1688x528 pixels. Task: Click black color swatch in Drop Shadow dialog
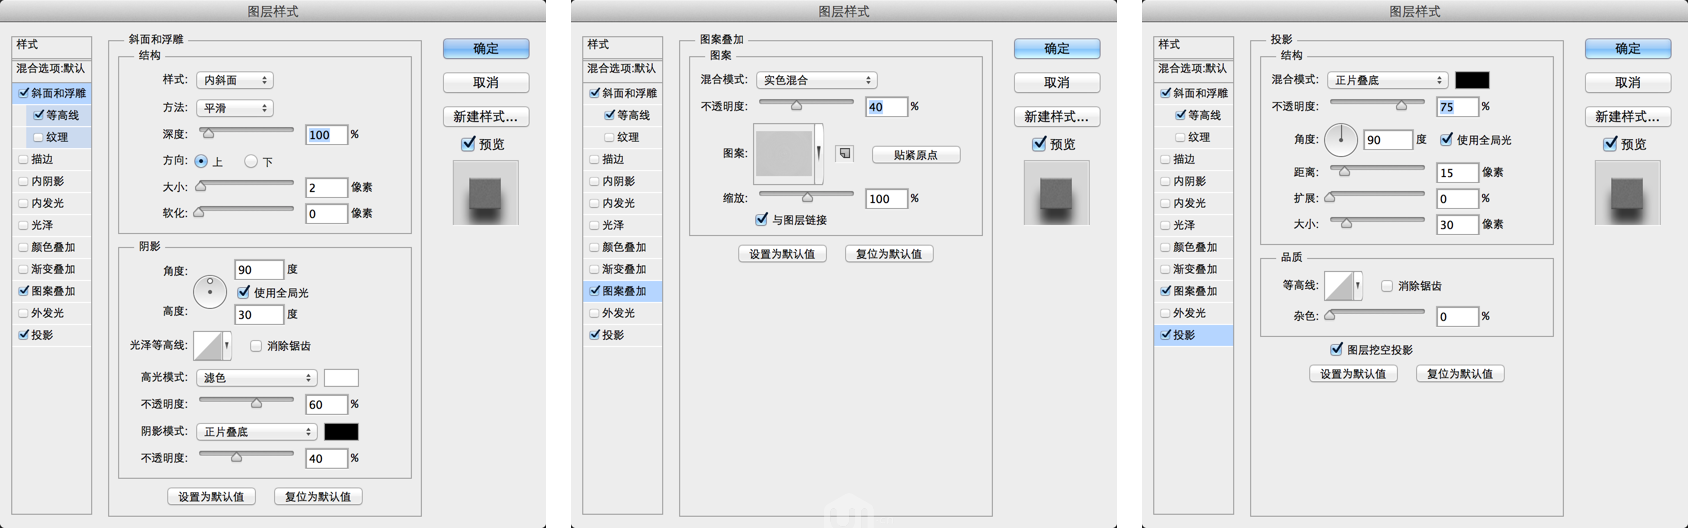click(x=1472, y=79)
